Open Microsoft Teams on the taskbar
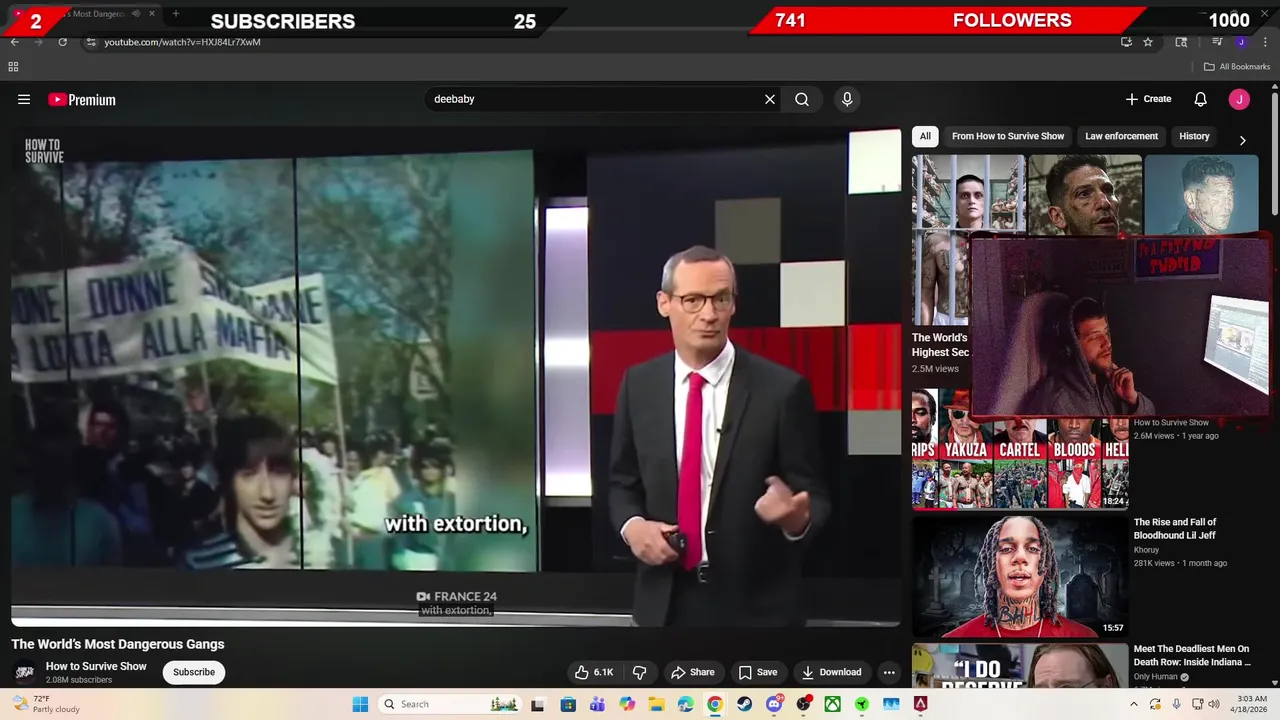Viewport: 1280px width, 720px height. [597, 704]
